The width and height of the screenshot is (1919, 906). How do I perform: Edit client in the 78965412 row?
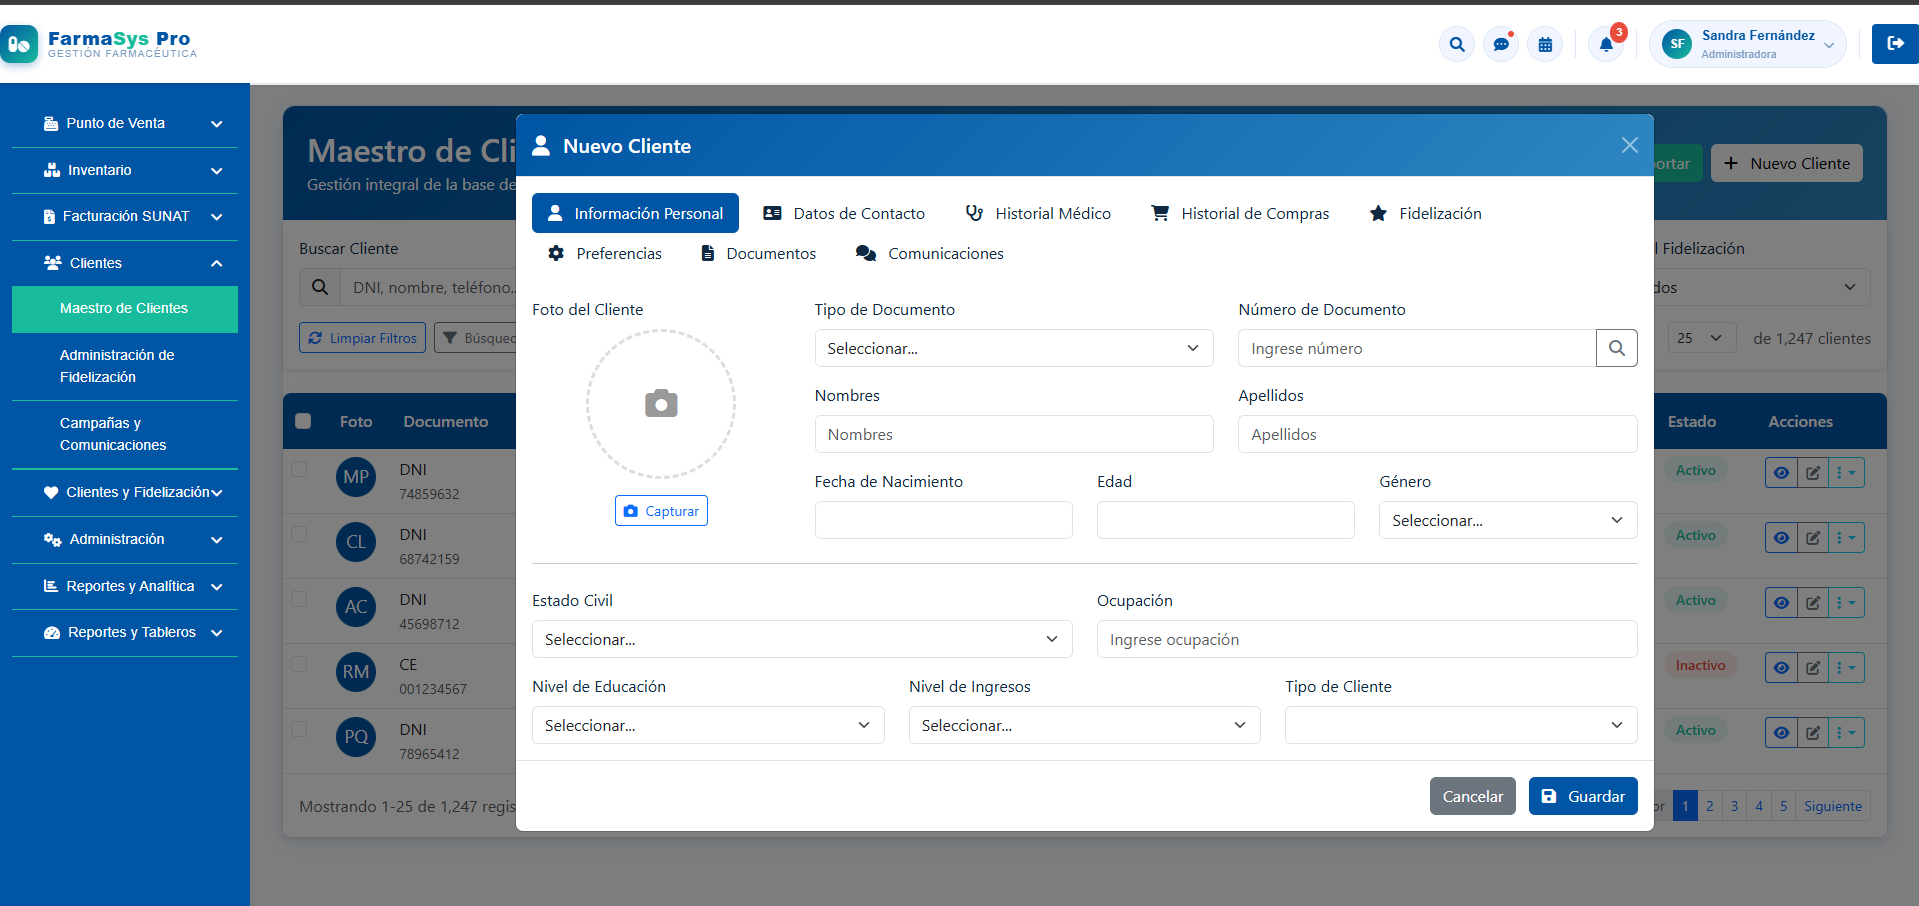pos(1813,733)
